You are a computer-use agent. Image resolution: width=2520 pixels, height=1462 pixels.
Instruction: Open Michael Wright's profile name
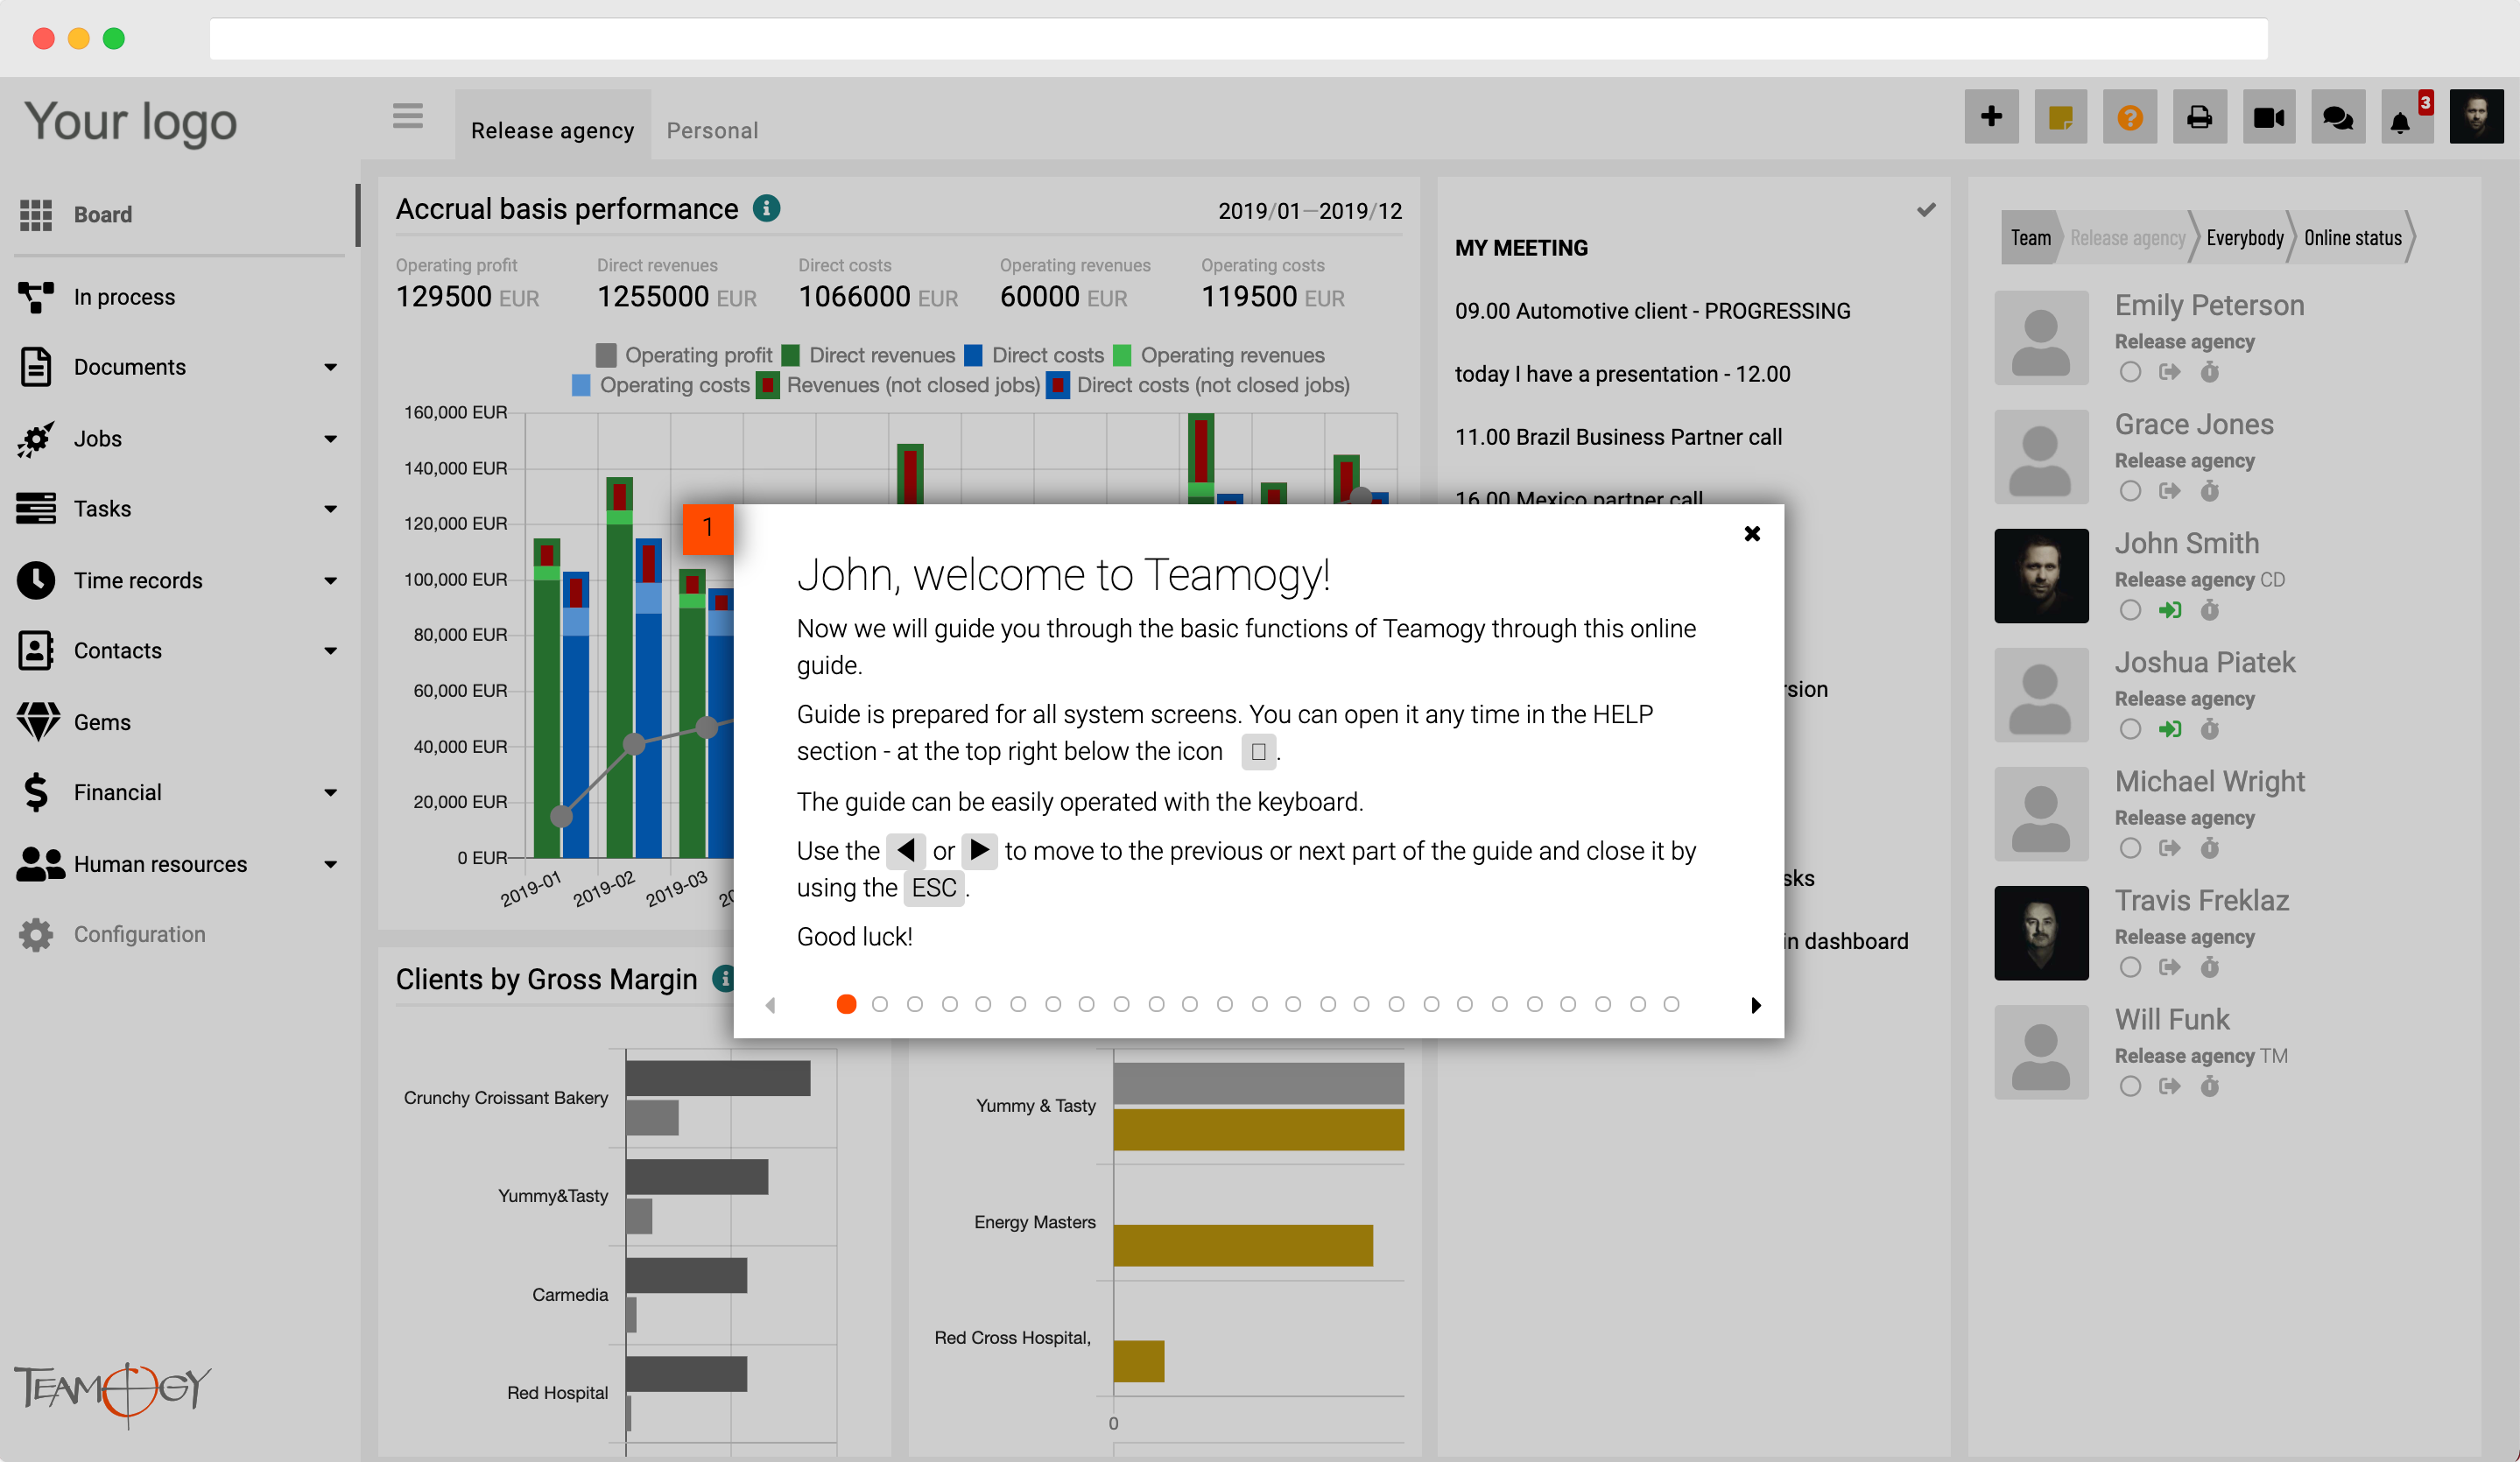click(2209, 781)
